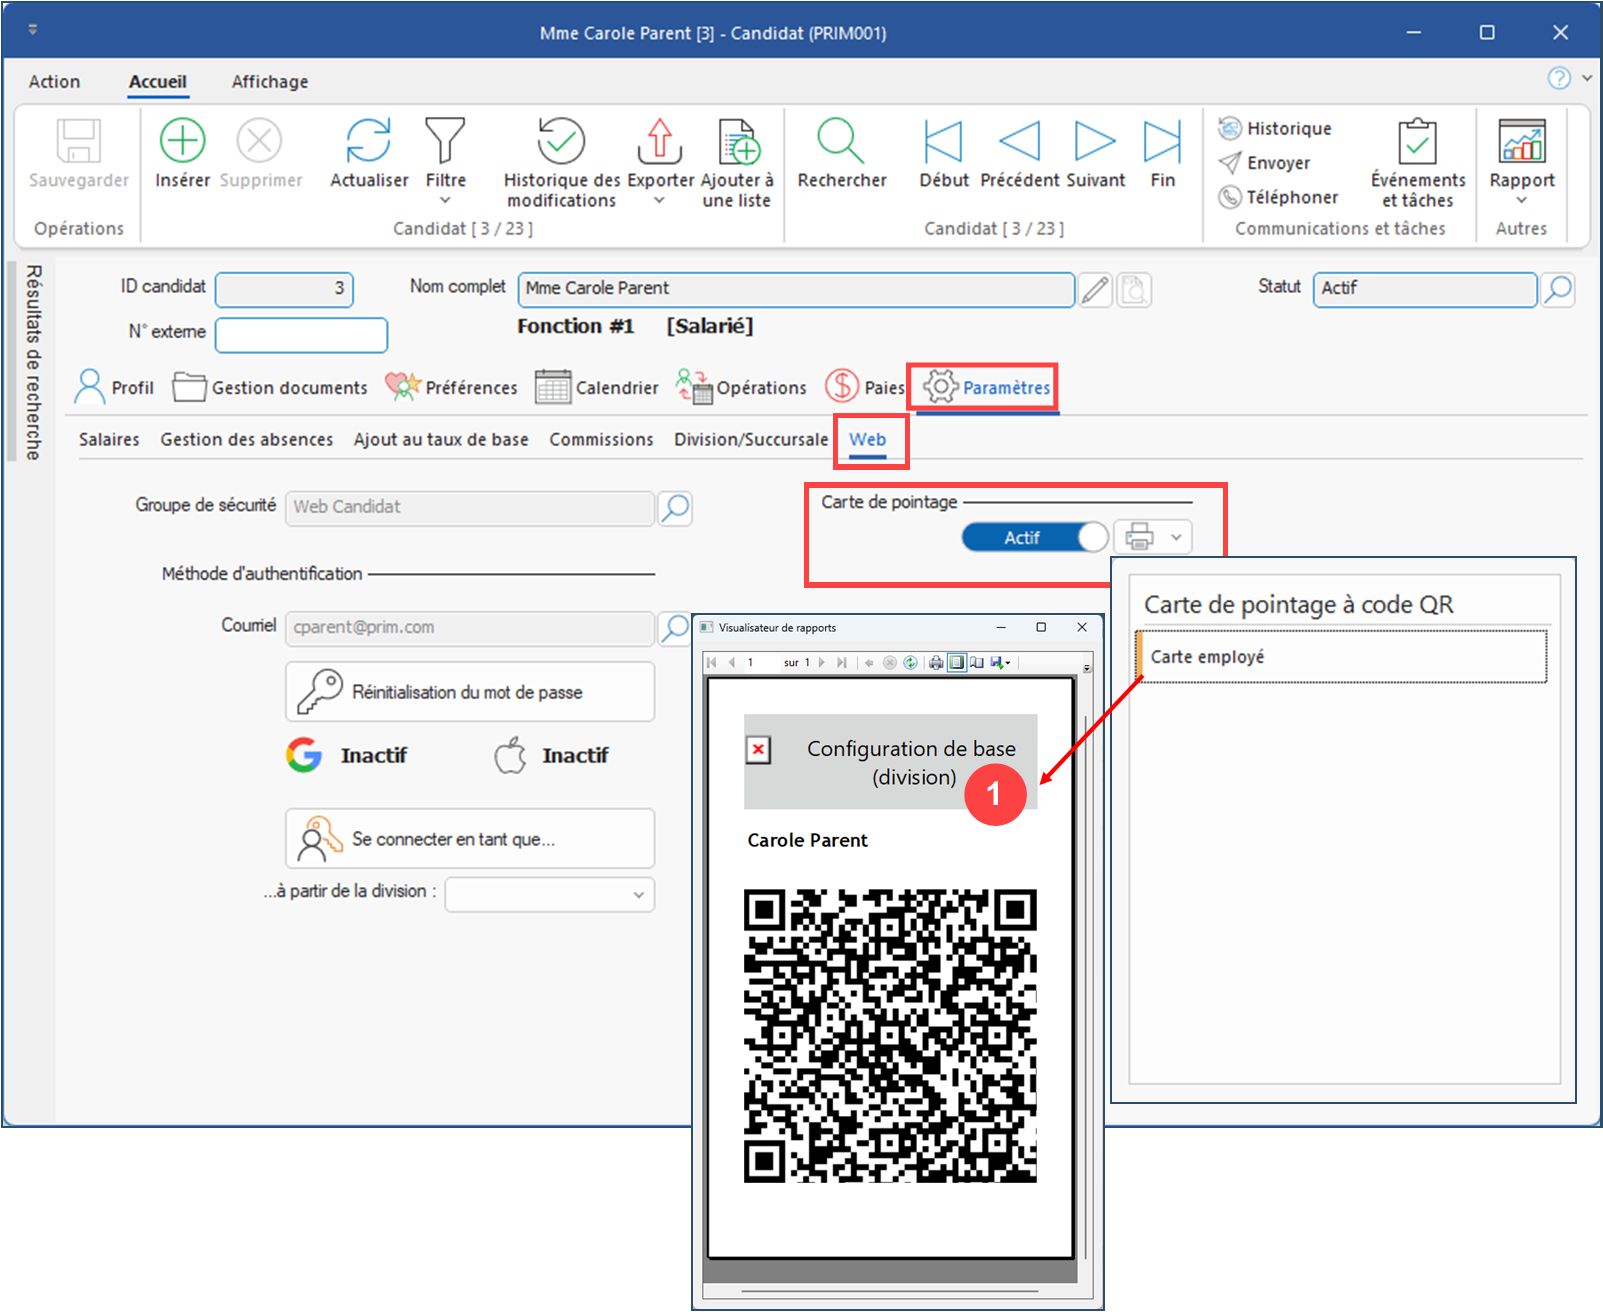This screenshot has height=1312, width=1603.
Task: Go to Suivant candidate record
Action: click(1095, 141)
